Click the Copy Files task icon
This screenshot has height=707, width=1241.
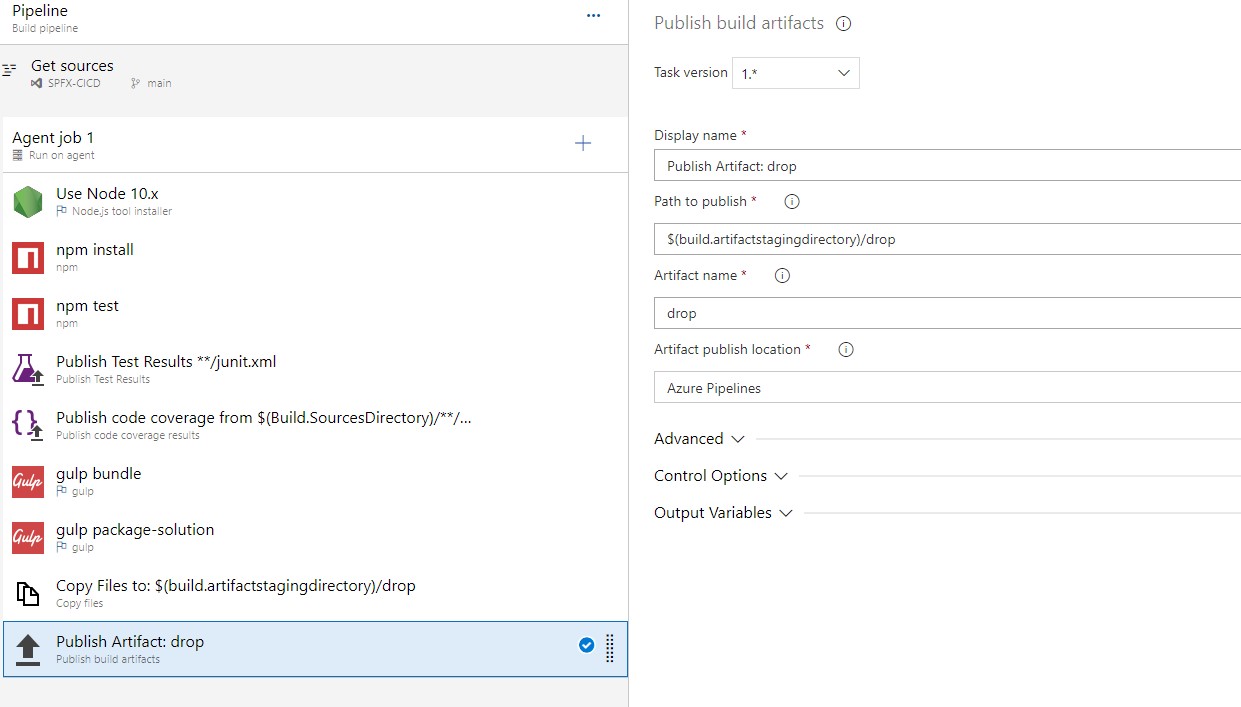pos(28,593)
